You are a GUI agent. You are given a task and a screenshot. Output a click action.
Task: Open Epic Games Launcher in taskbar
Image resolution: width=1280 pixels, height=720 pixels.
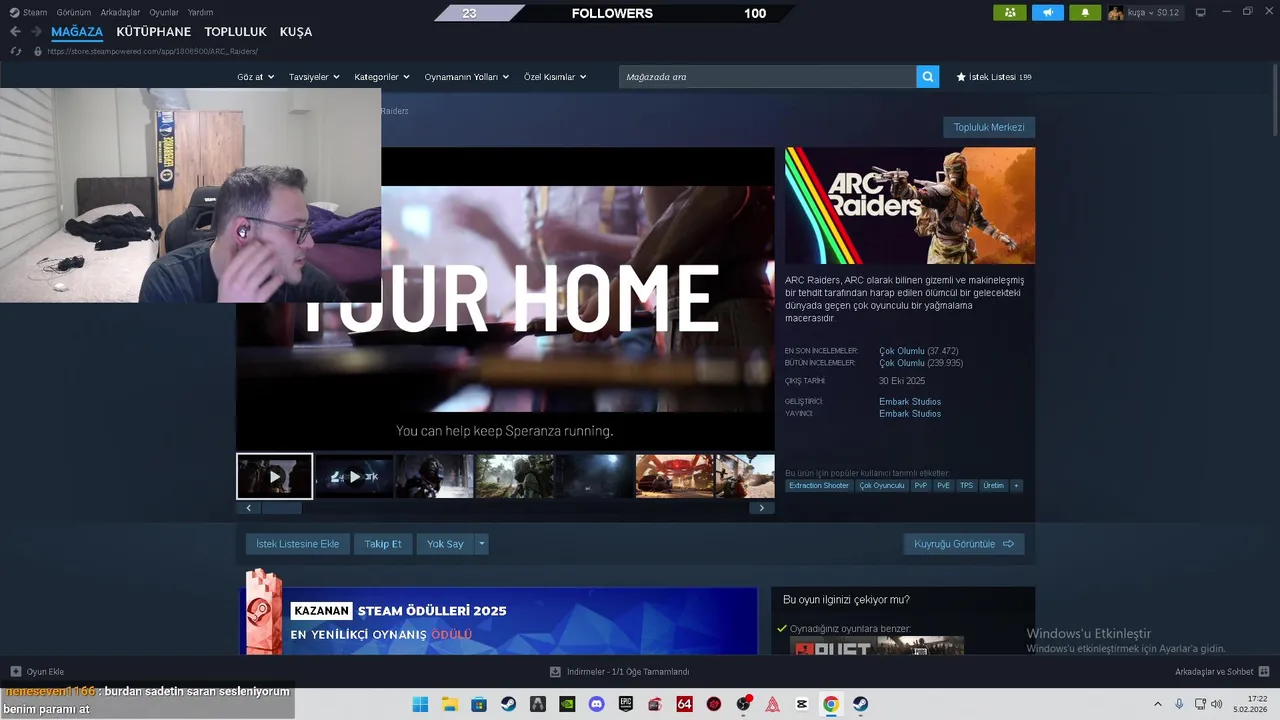point(626,704)
